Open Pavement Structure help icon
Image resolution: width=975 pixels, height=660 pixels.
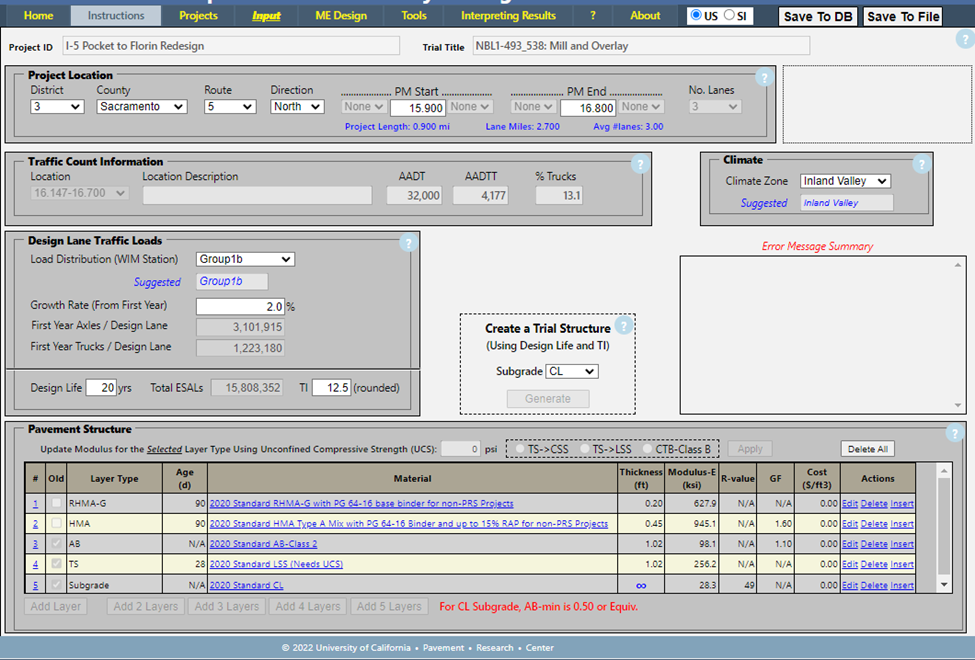coord(954,433)
